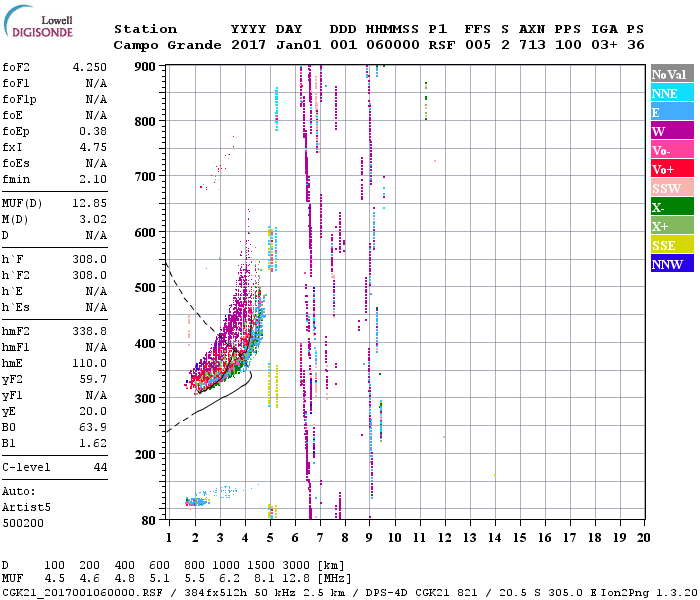This screenshot has width=700, height=600.
Task: Click the W purple legend swatch
Action: pyautogui.click(x=672, y=131)
